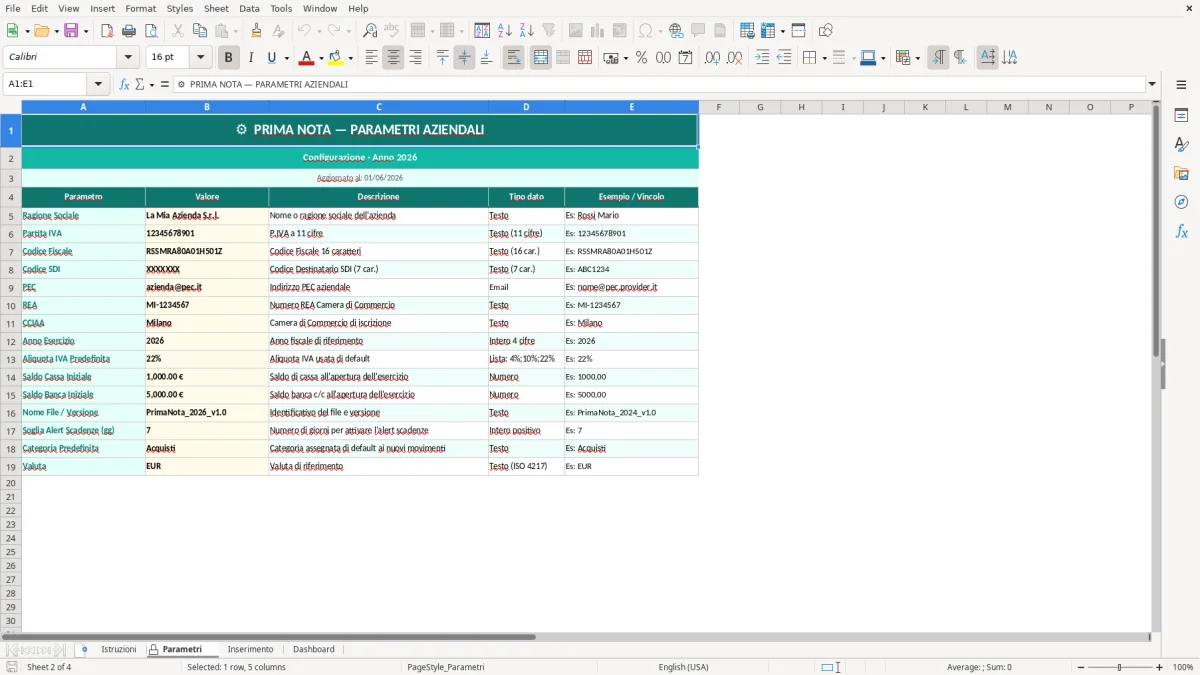Open background color dropdown arrow
This screenshot has height=675, width=1200.
tap(350, 58)
